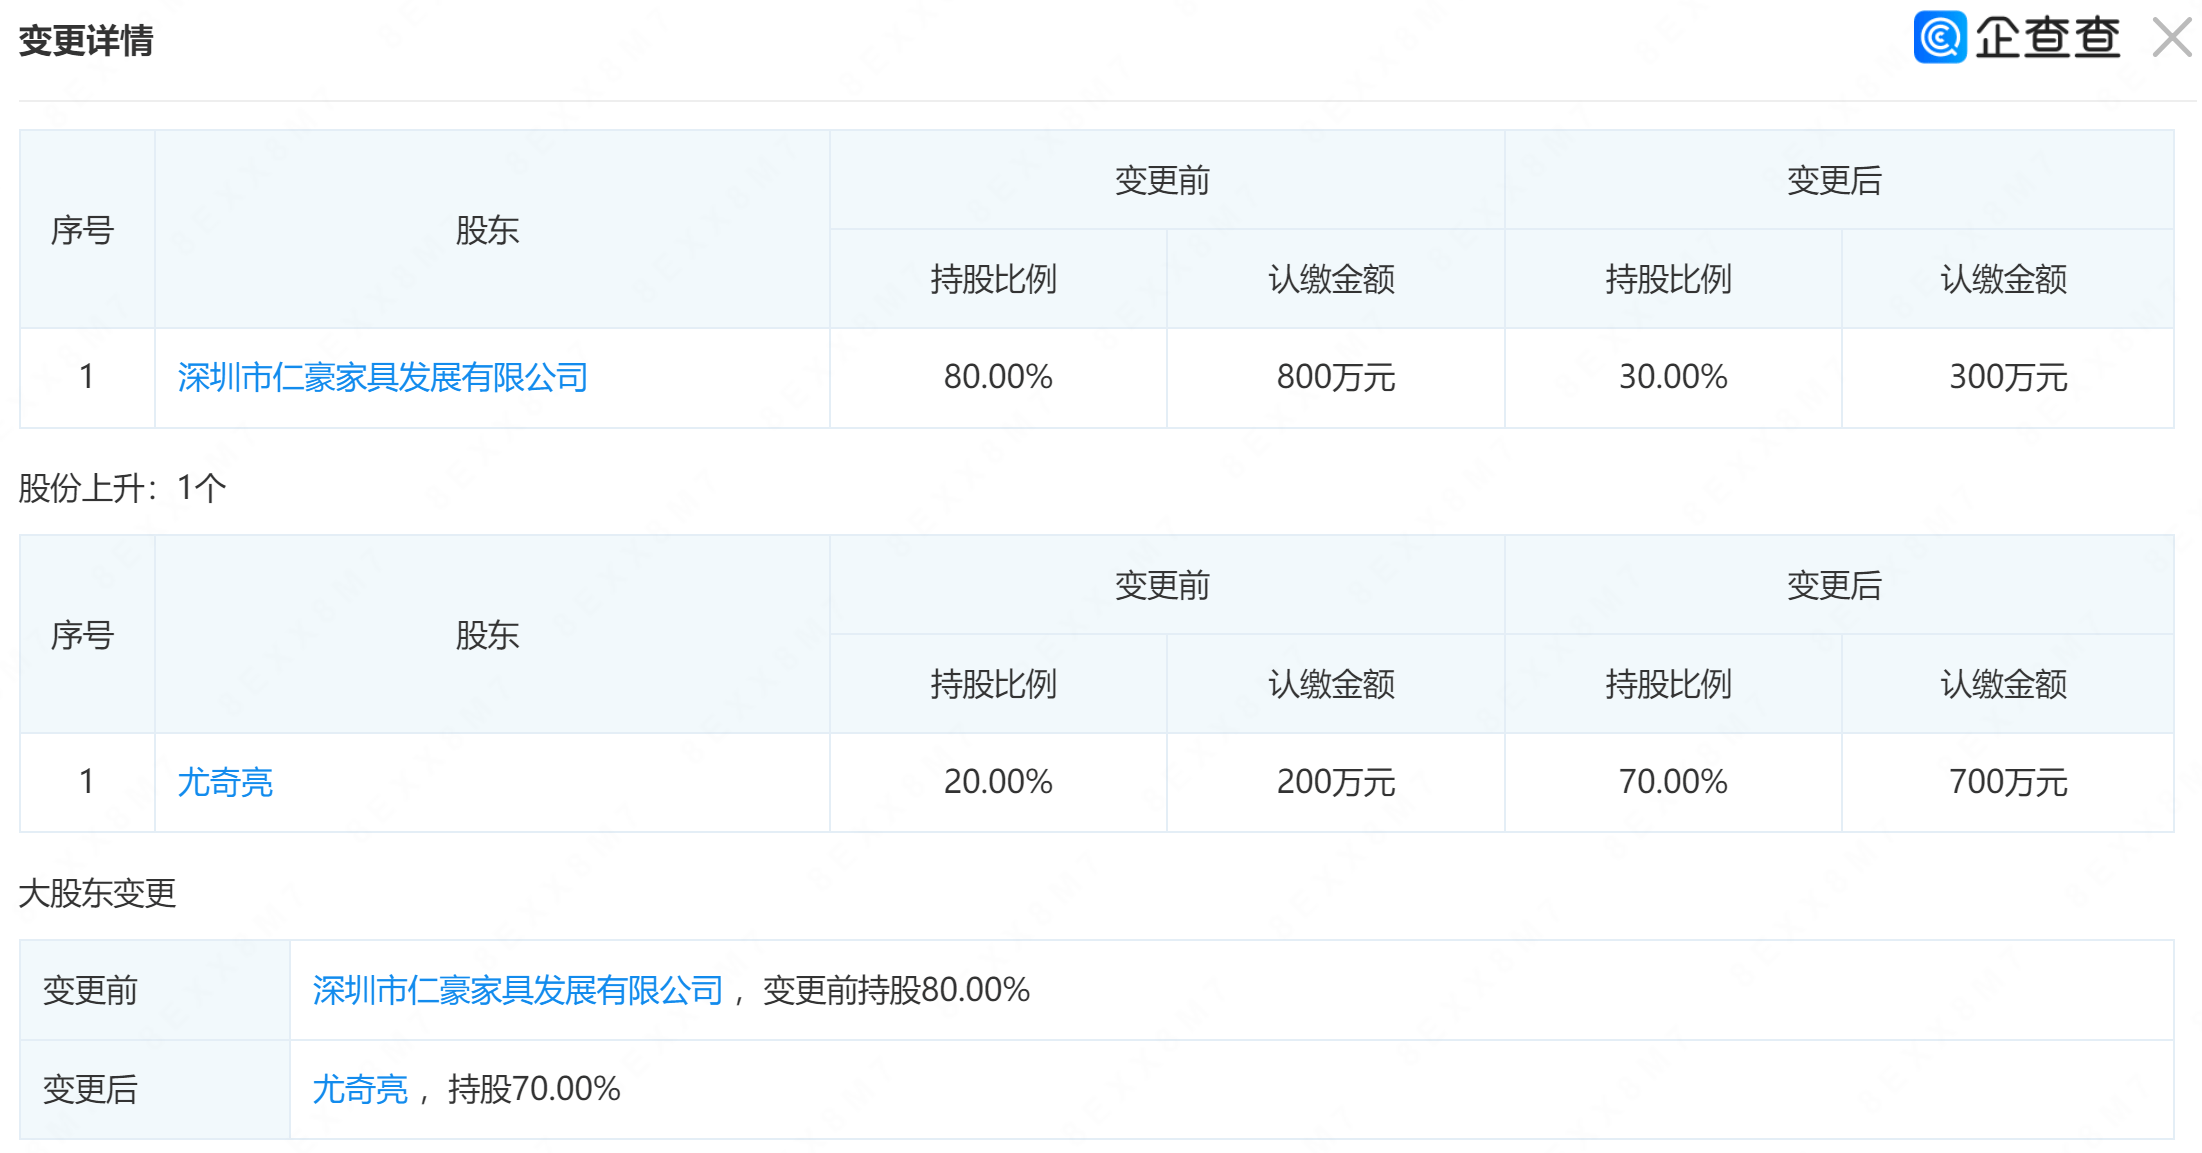2202x1153 pixels.
Task: Select the 30.00% shareholding cell
Action: tap(1673, 377)
